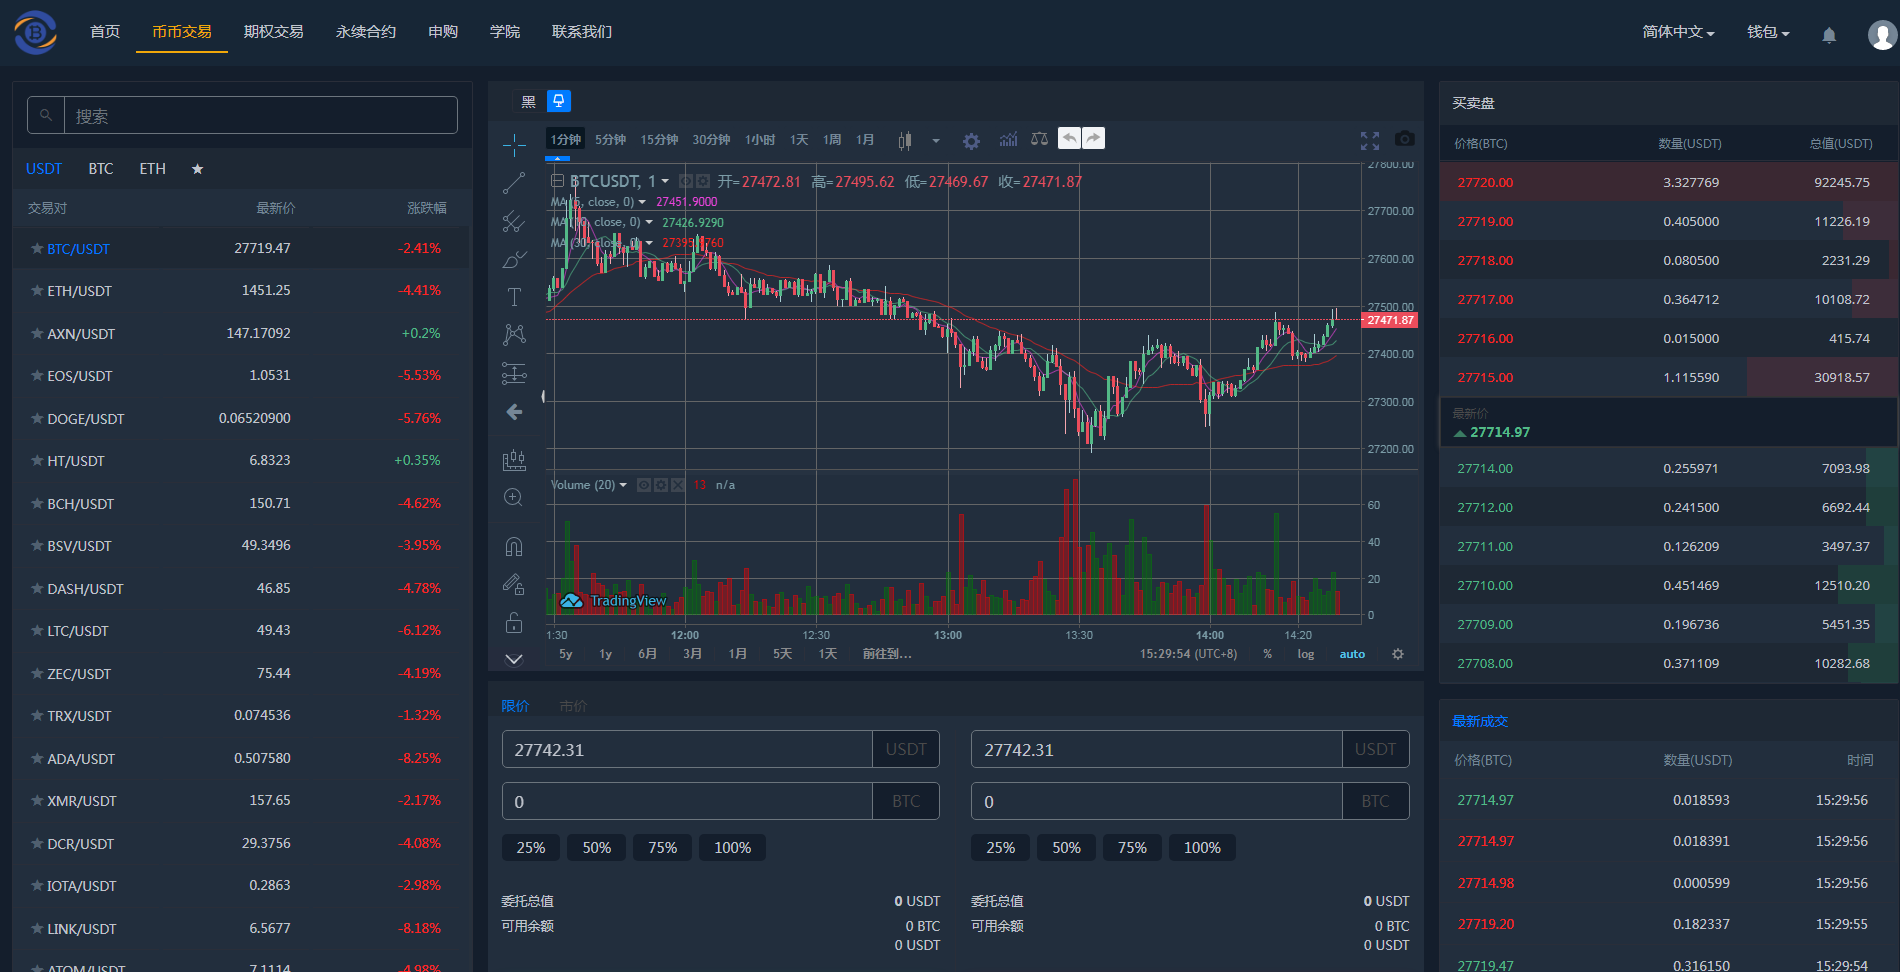The image size is (1900, 972).
Task: Switch to the 市价 order tab
Action: coord(574,706)
